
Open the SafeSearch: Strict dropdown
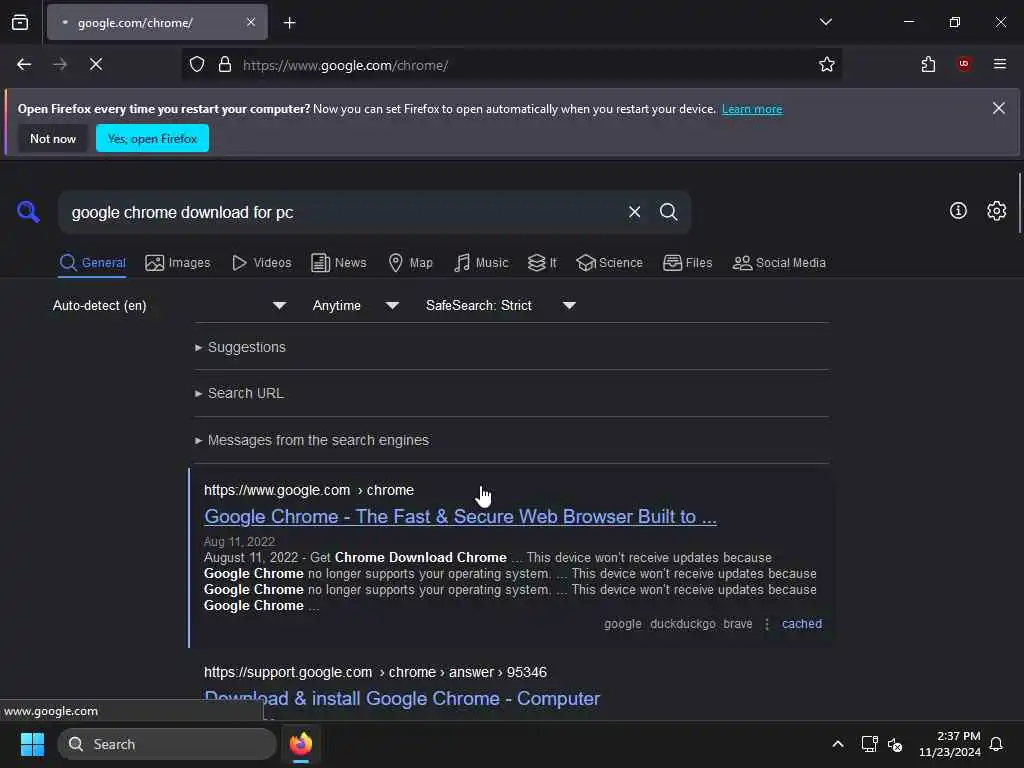(500, 305)
